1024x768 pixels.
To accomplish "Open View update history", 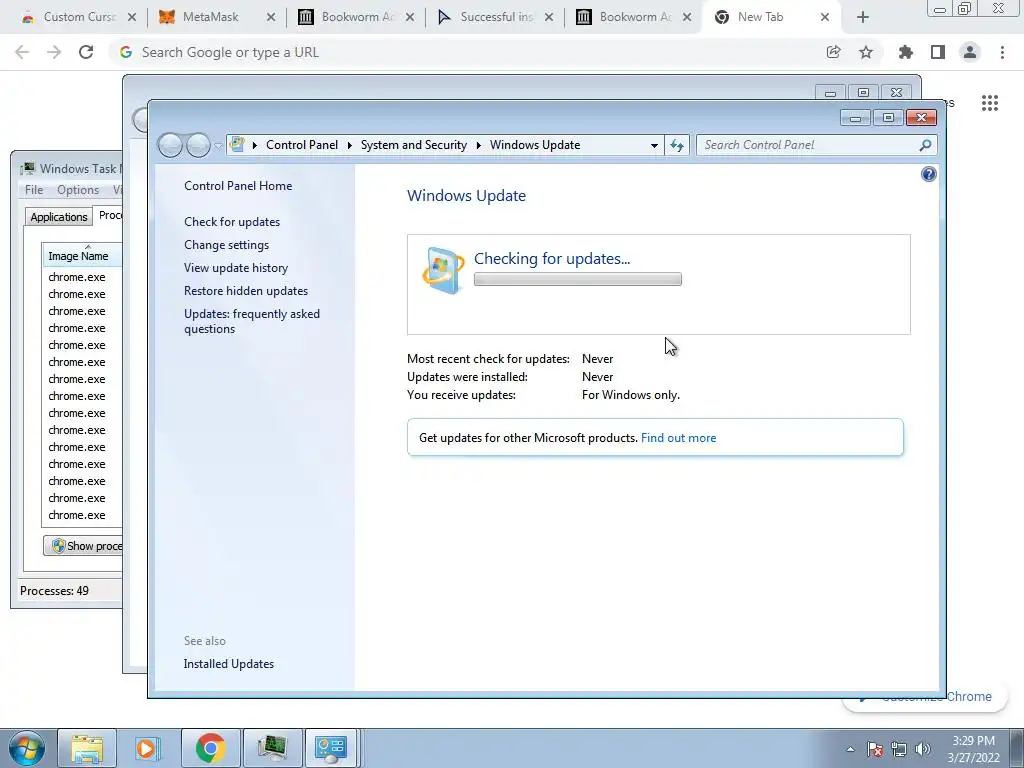I will tap(236, 268).
